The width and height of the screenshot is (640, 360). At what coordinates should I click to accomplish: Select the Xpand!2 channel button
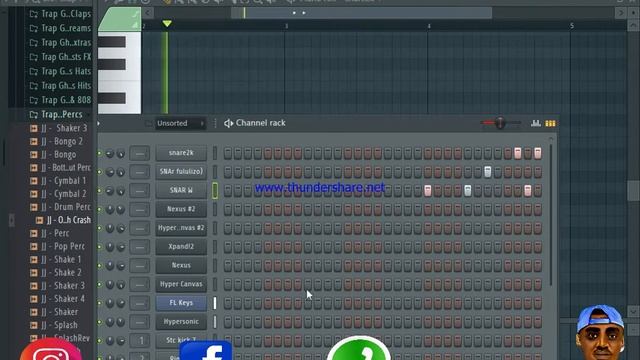pos(181,247)
